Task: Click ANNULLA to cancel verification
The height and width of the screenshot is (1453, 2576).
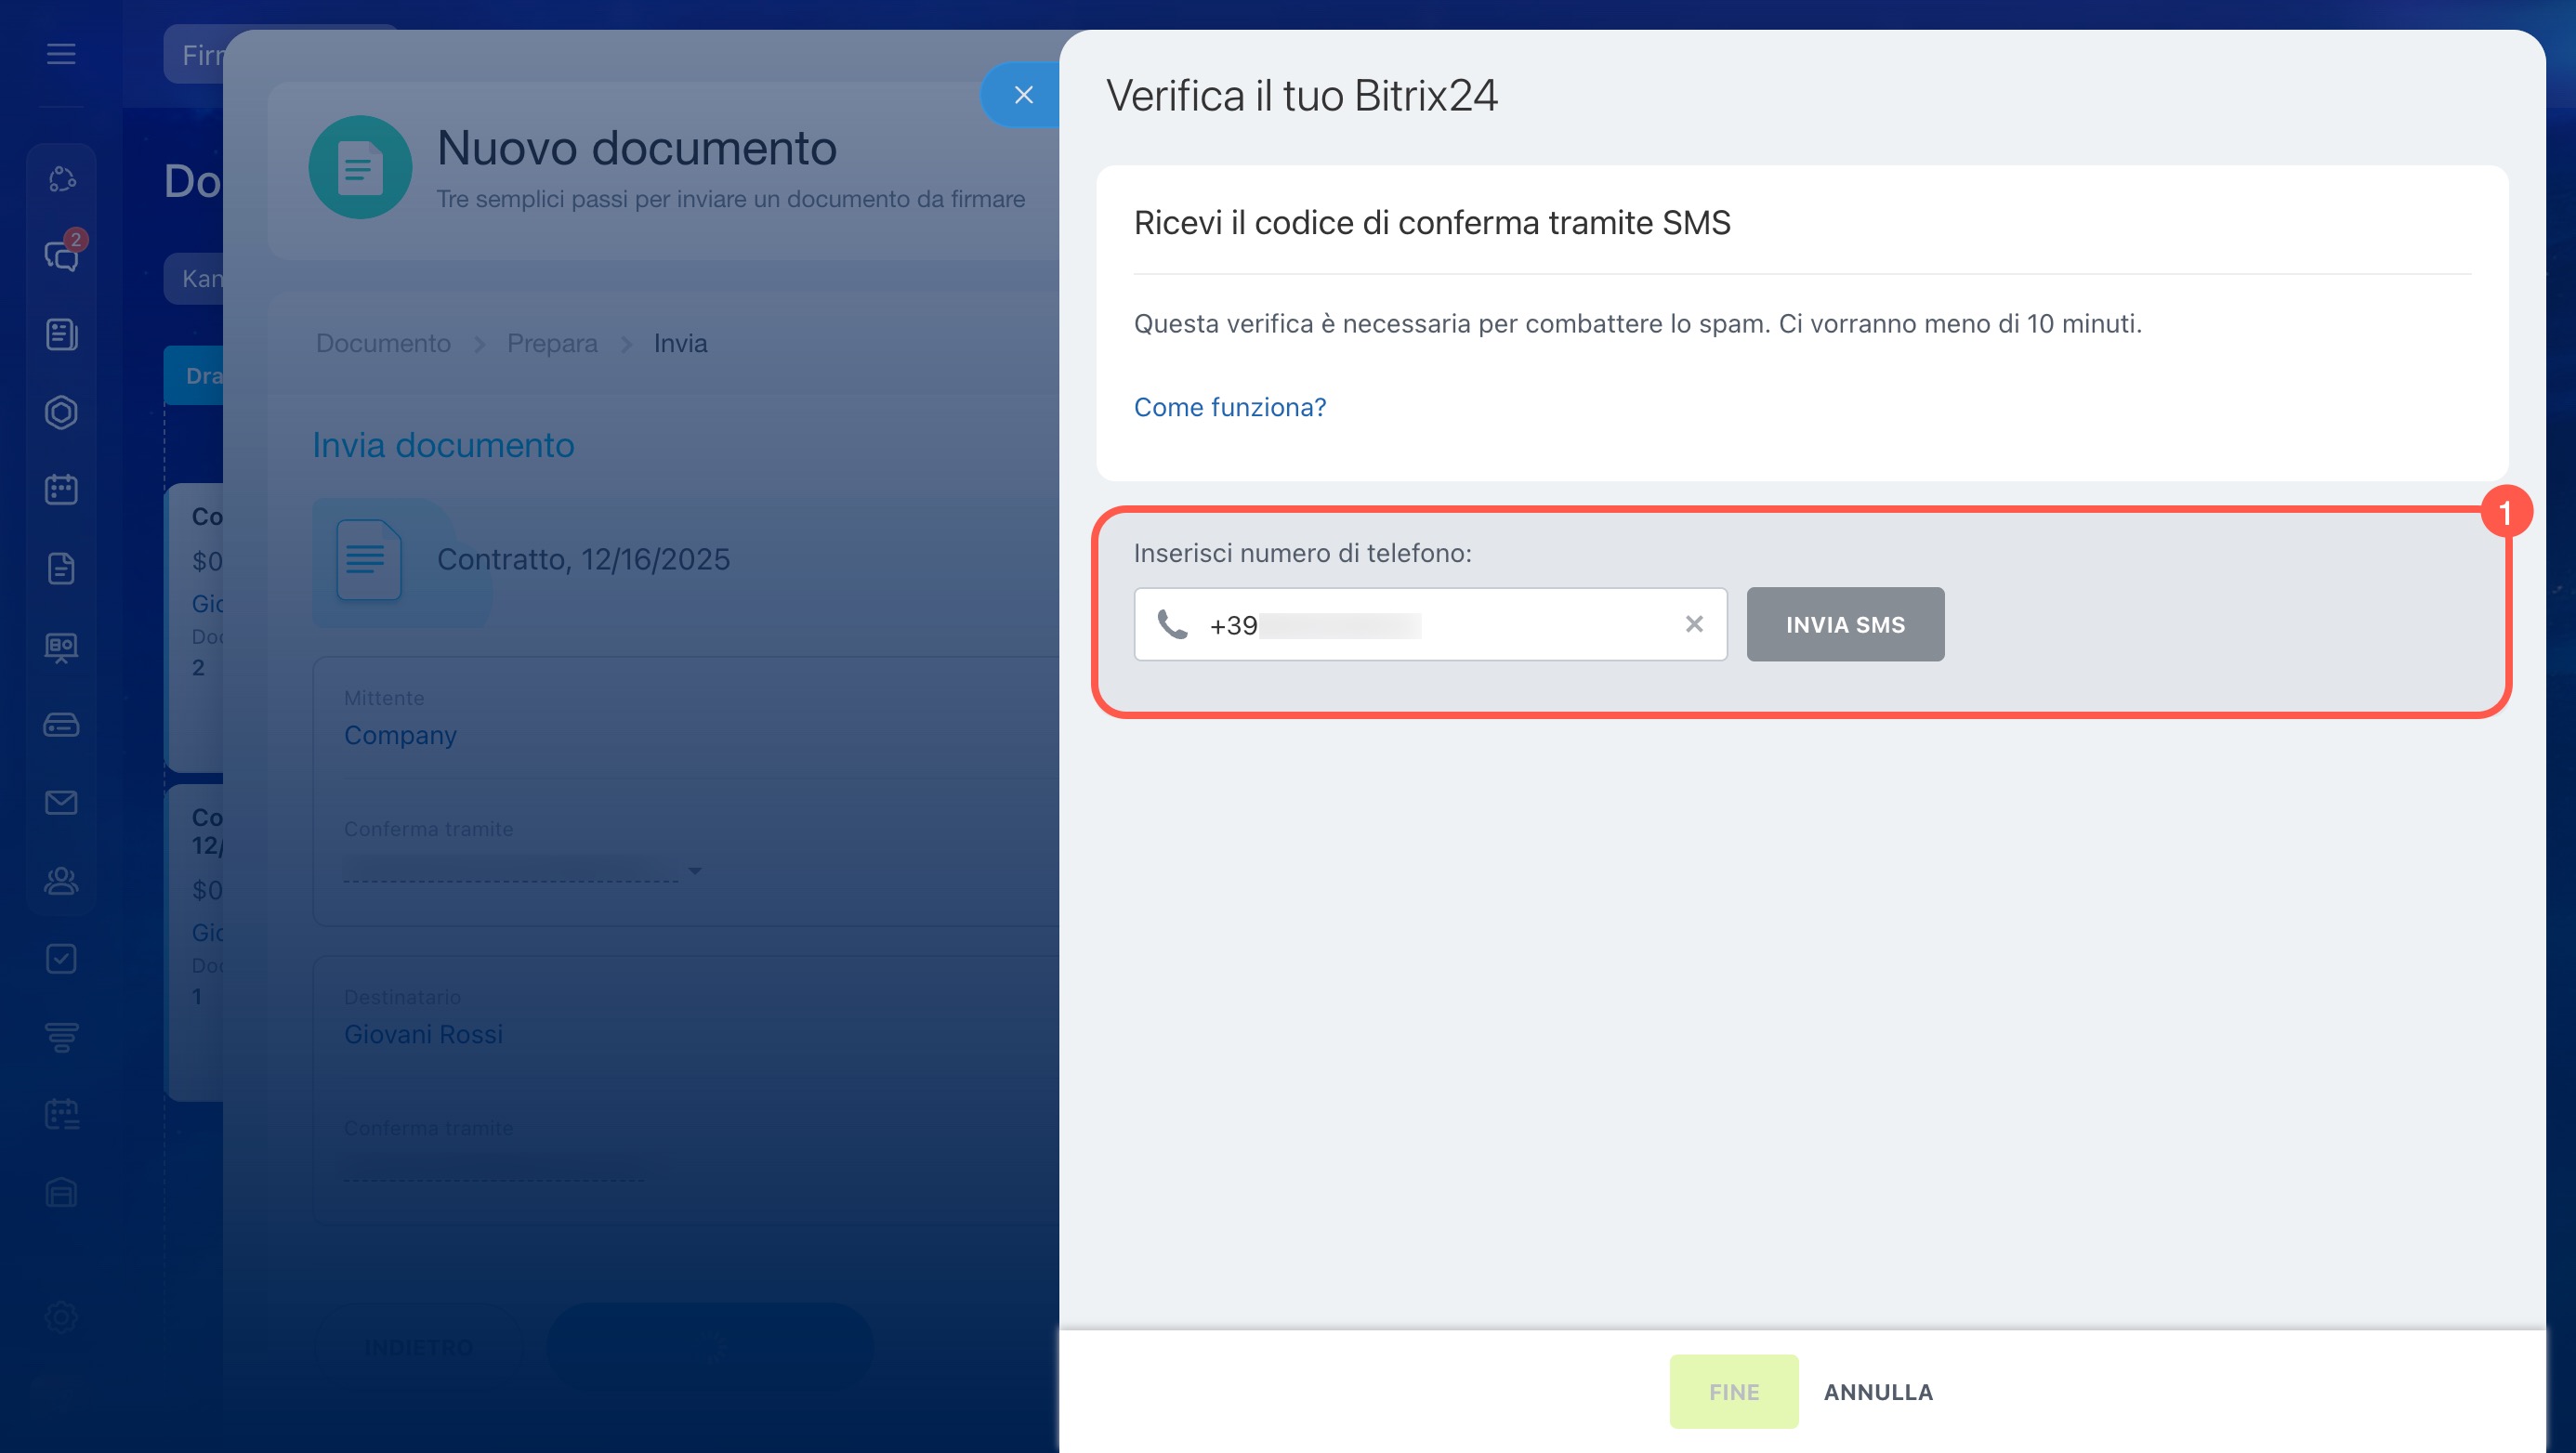Action: [1877, 1391]
